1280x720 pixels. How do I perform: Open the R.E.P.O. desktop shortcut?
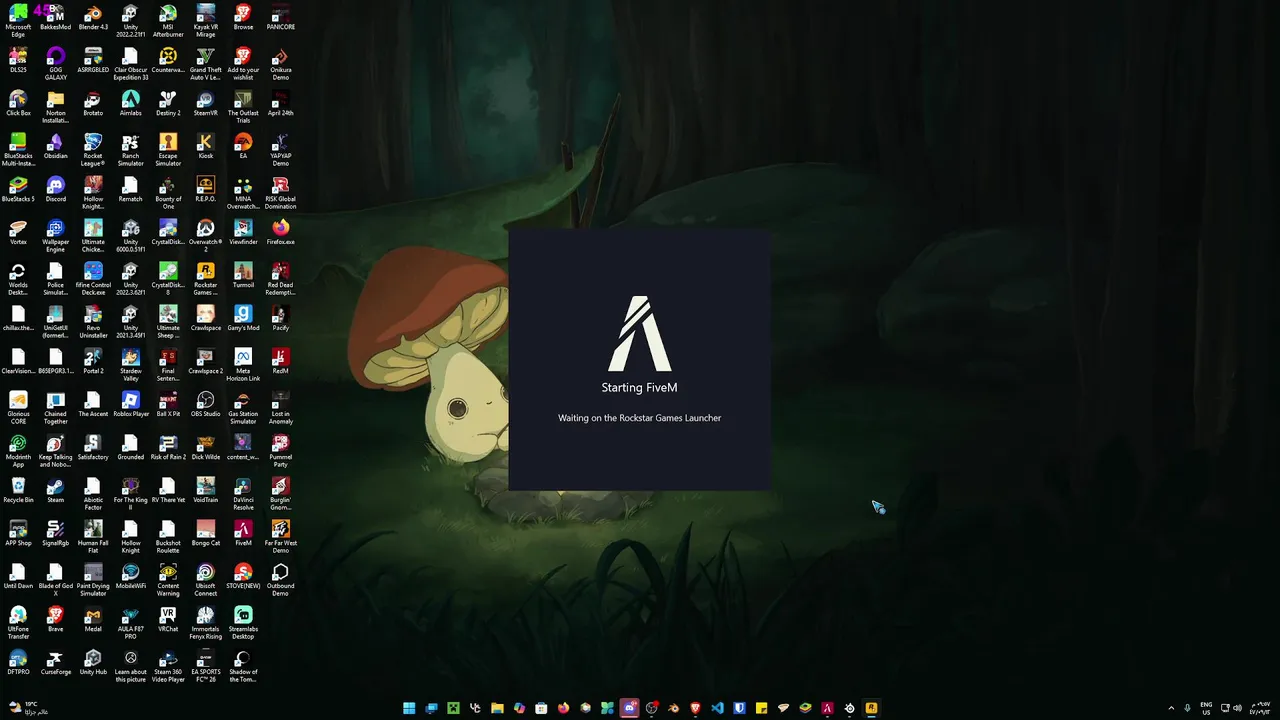[205, 191]
